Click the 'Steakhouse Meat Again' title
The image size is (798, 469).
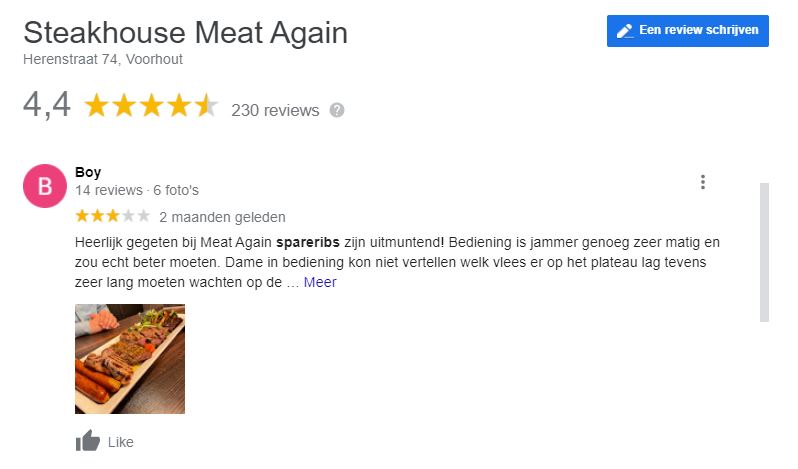coord(185,32)
